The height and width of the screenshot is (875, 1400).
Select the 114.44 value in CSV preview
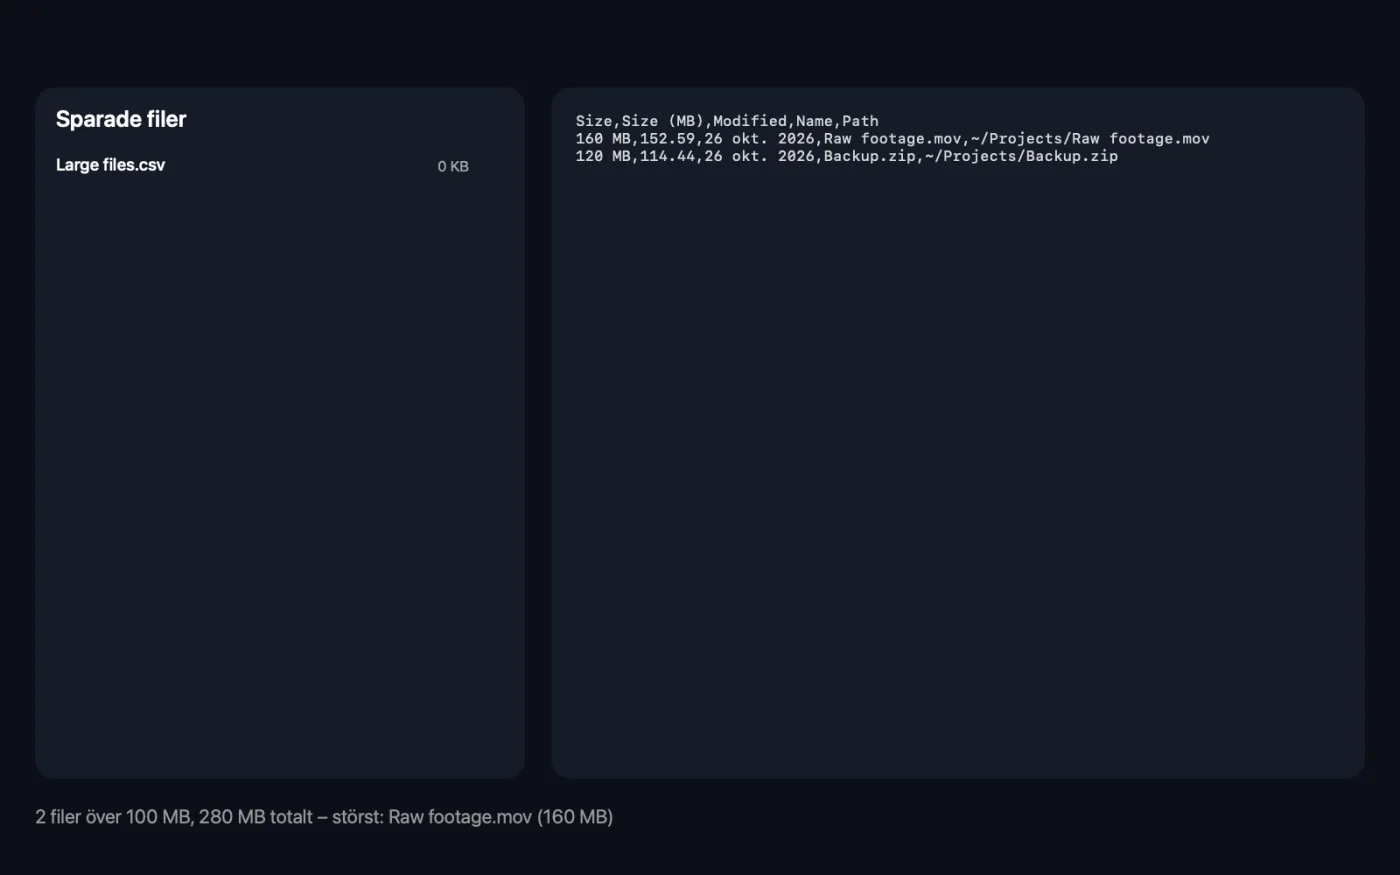point(667,156)
